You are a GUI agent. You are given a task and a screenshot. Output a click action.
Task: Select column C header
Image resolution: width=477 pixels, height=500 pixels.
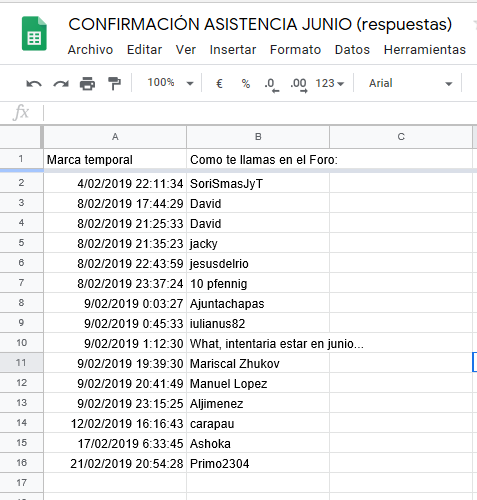click(401, 137)
